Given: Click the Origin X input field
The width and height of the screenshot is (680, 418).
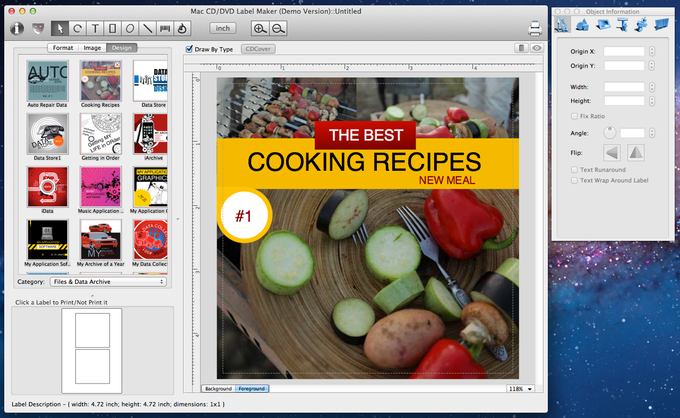Looking at the screenshot, I should tap(624, 51).
